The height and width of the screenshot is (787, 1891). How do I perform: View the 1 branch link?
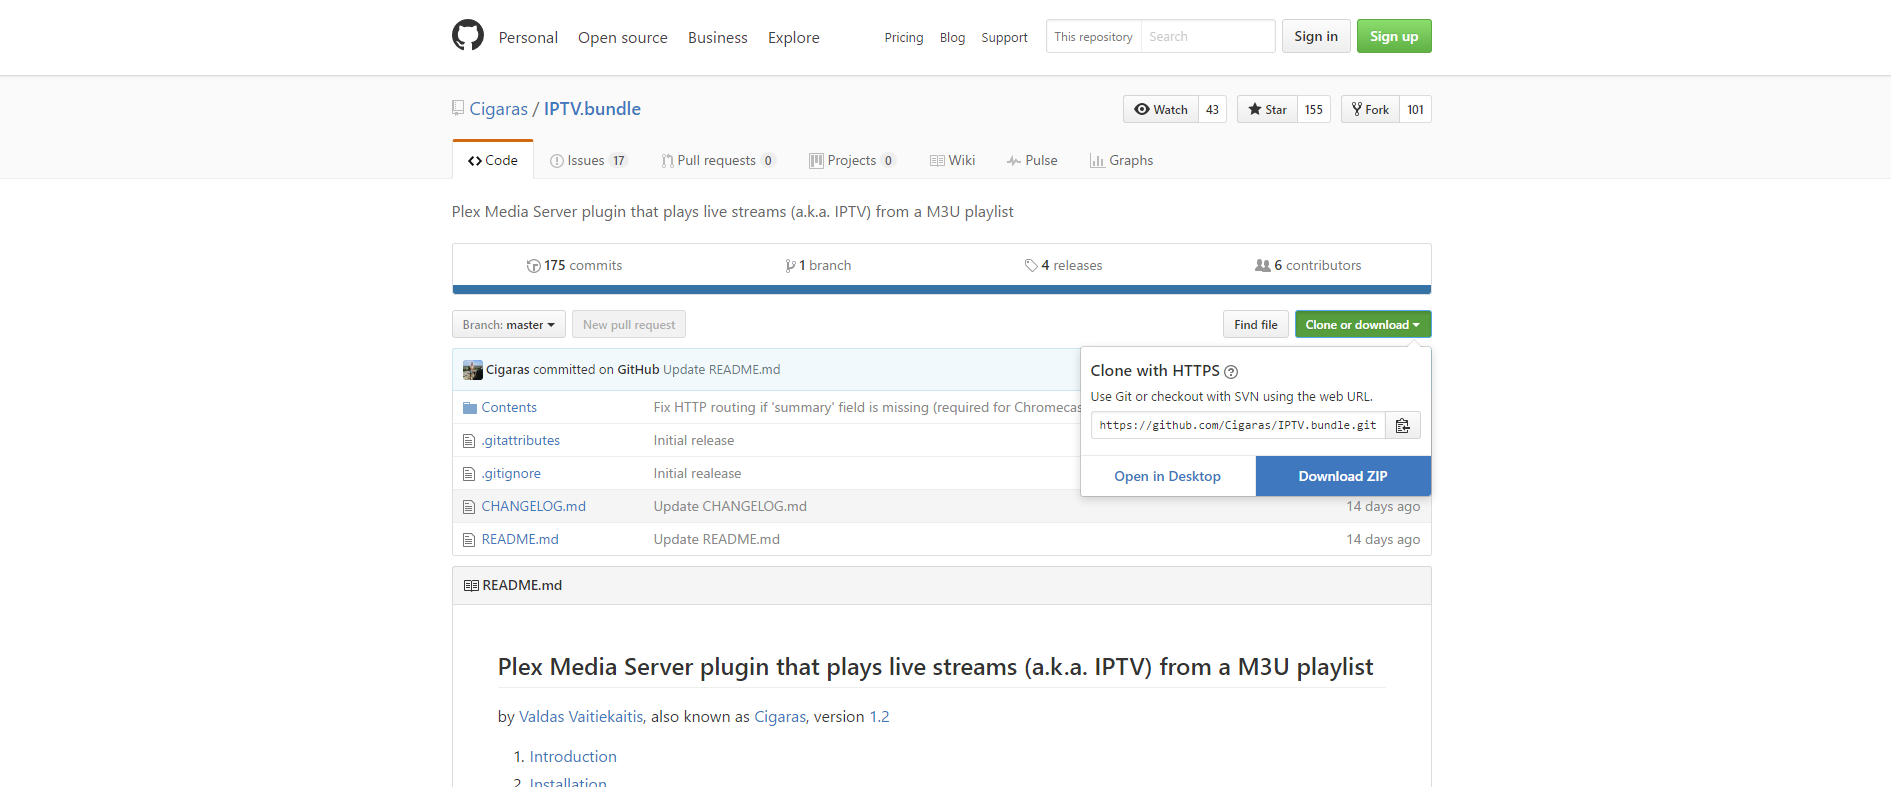819,265
